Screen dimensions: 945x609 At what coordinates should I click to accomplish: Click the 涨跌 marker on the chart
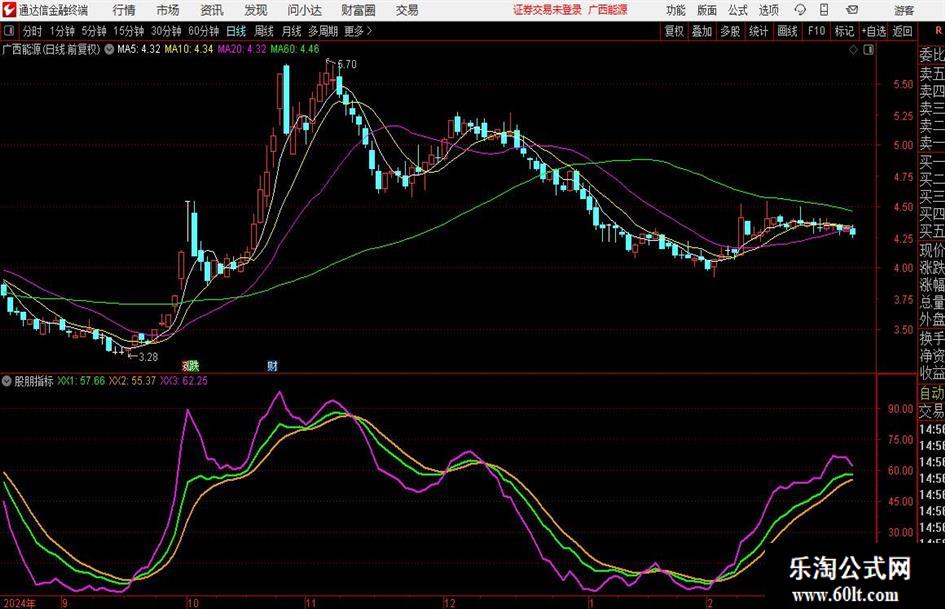(x=190, y=365)
